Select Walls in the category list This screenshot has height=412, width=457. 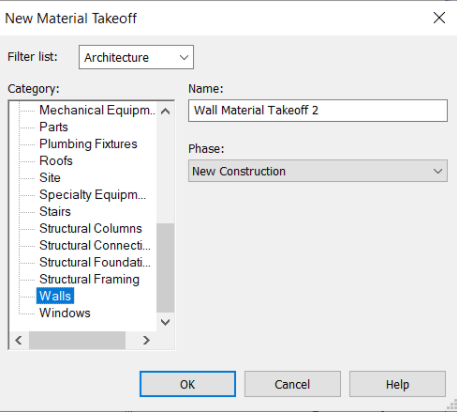click(x=55, y=296)
